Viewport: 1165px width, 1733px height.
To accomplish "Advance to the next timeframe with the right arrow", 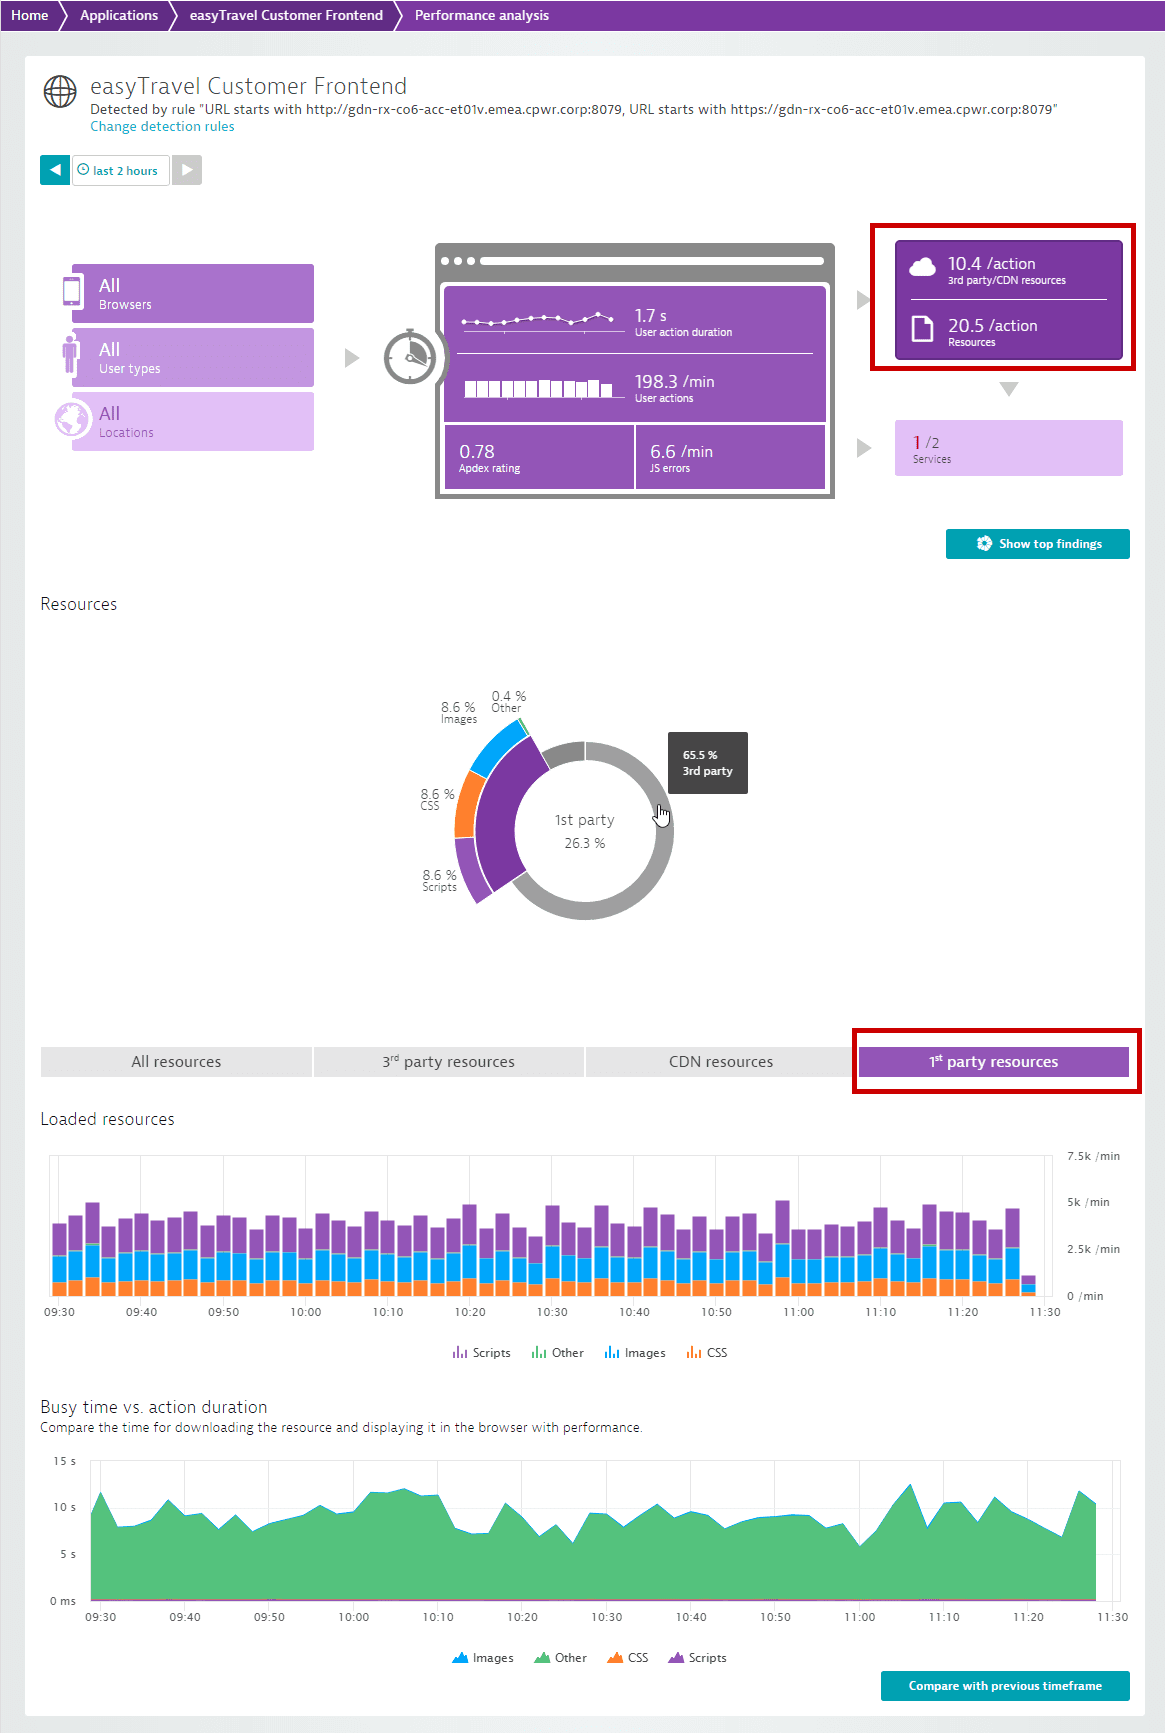I will point(187,170).
